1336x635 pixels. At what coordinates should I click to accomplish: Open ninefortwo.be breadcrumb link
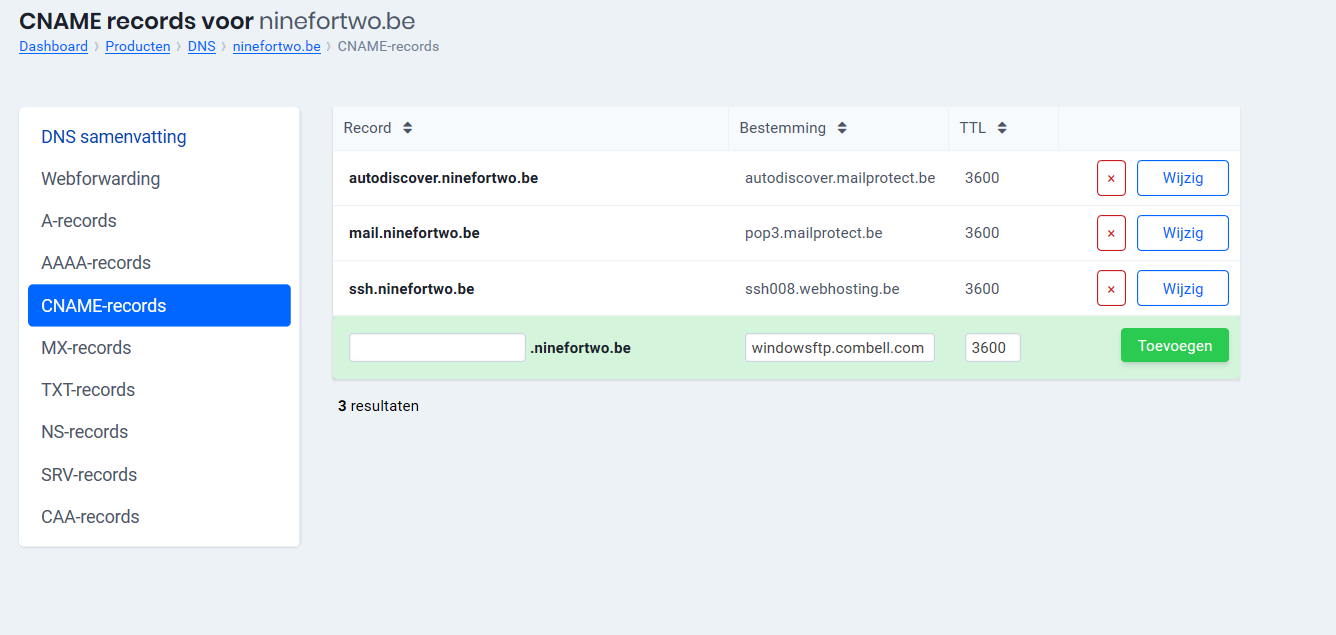click(x=276, y=46)
